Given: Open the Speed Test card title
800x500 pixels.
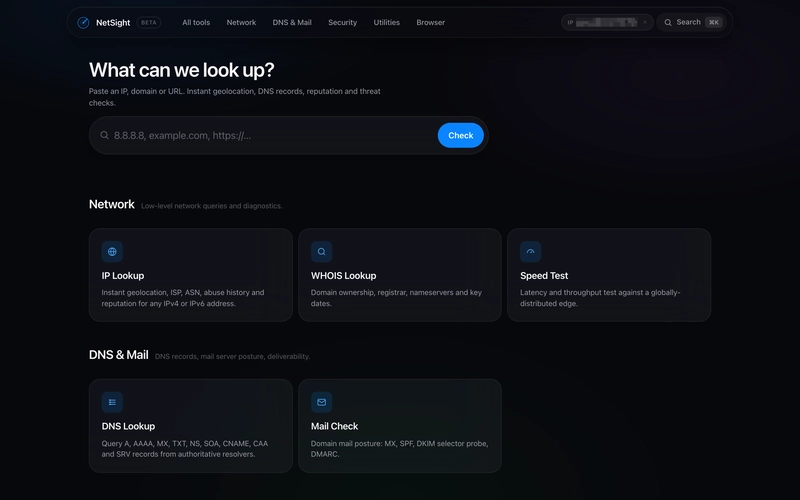Looking at the screenshot, I should coord(544,276).
